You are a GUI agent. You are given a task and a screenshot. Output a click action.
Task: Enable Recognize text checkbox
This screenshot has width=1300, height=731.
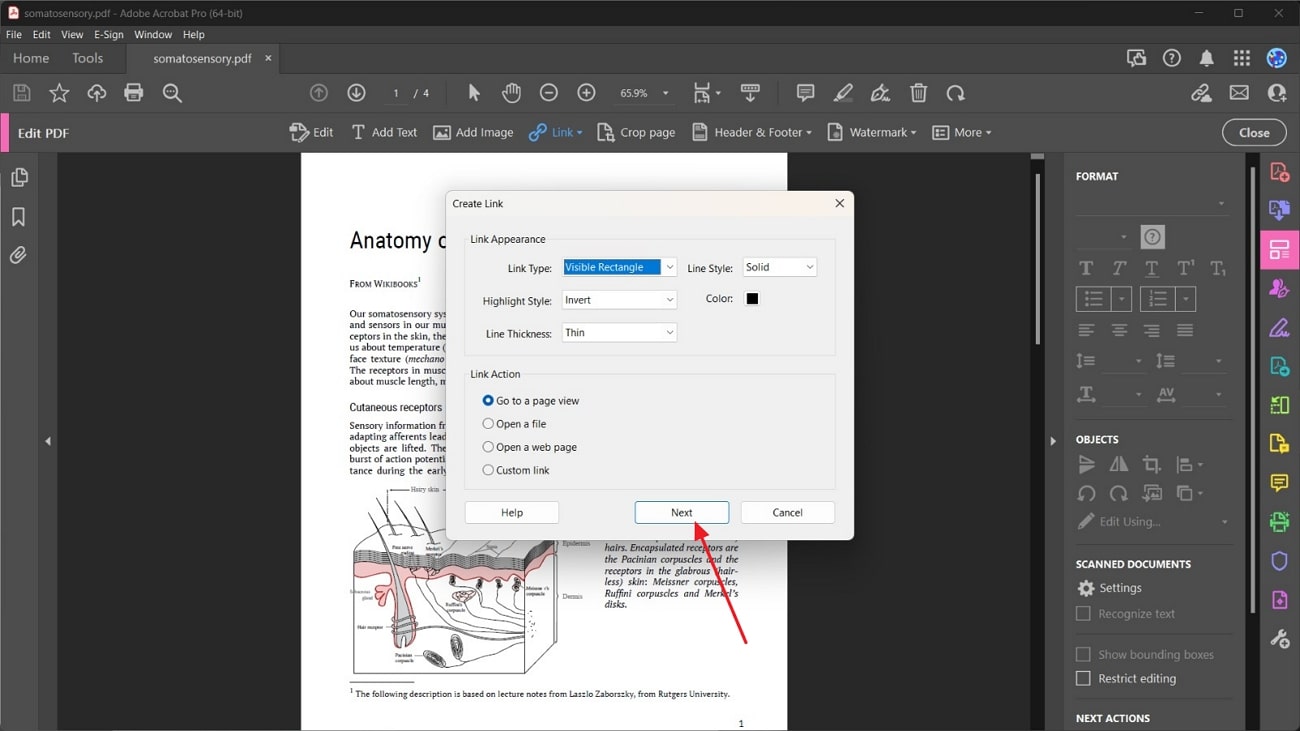(1083, 614)
